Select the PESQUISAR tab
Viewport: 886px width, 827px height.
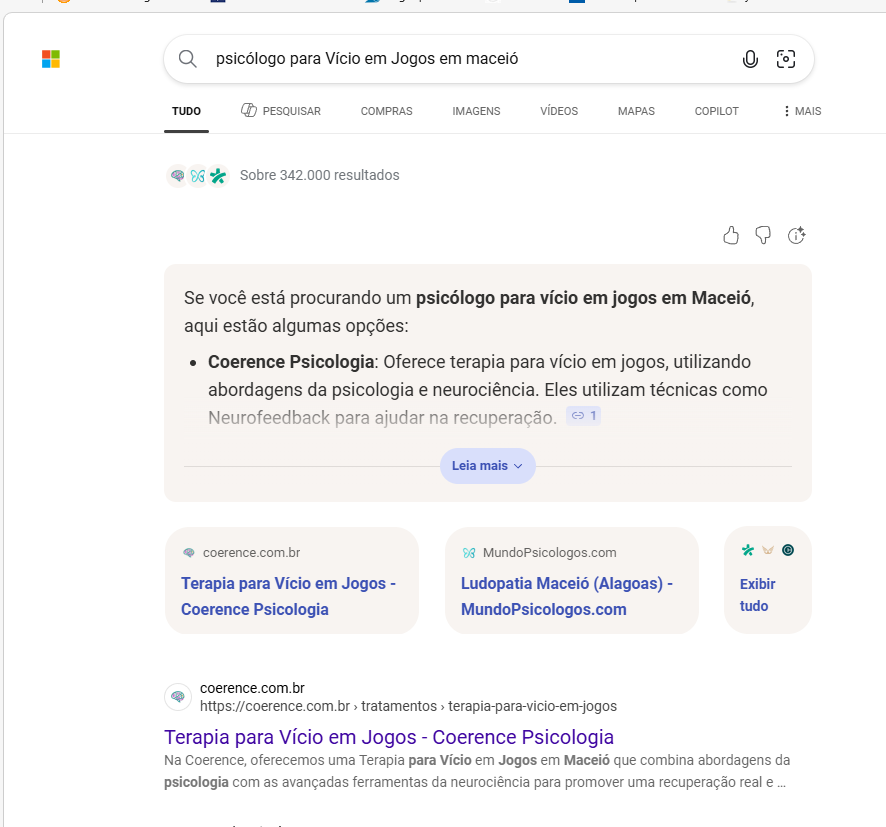tap(281, 111)
